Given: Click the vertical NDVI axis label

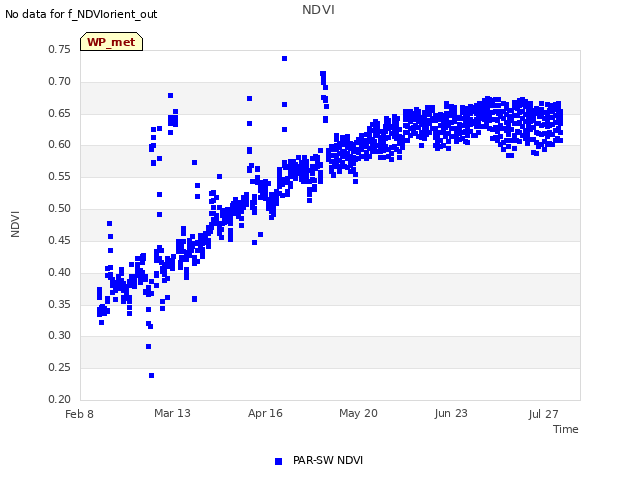Looking at the screenshot, I should click(15, 224).
